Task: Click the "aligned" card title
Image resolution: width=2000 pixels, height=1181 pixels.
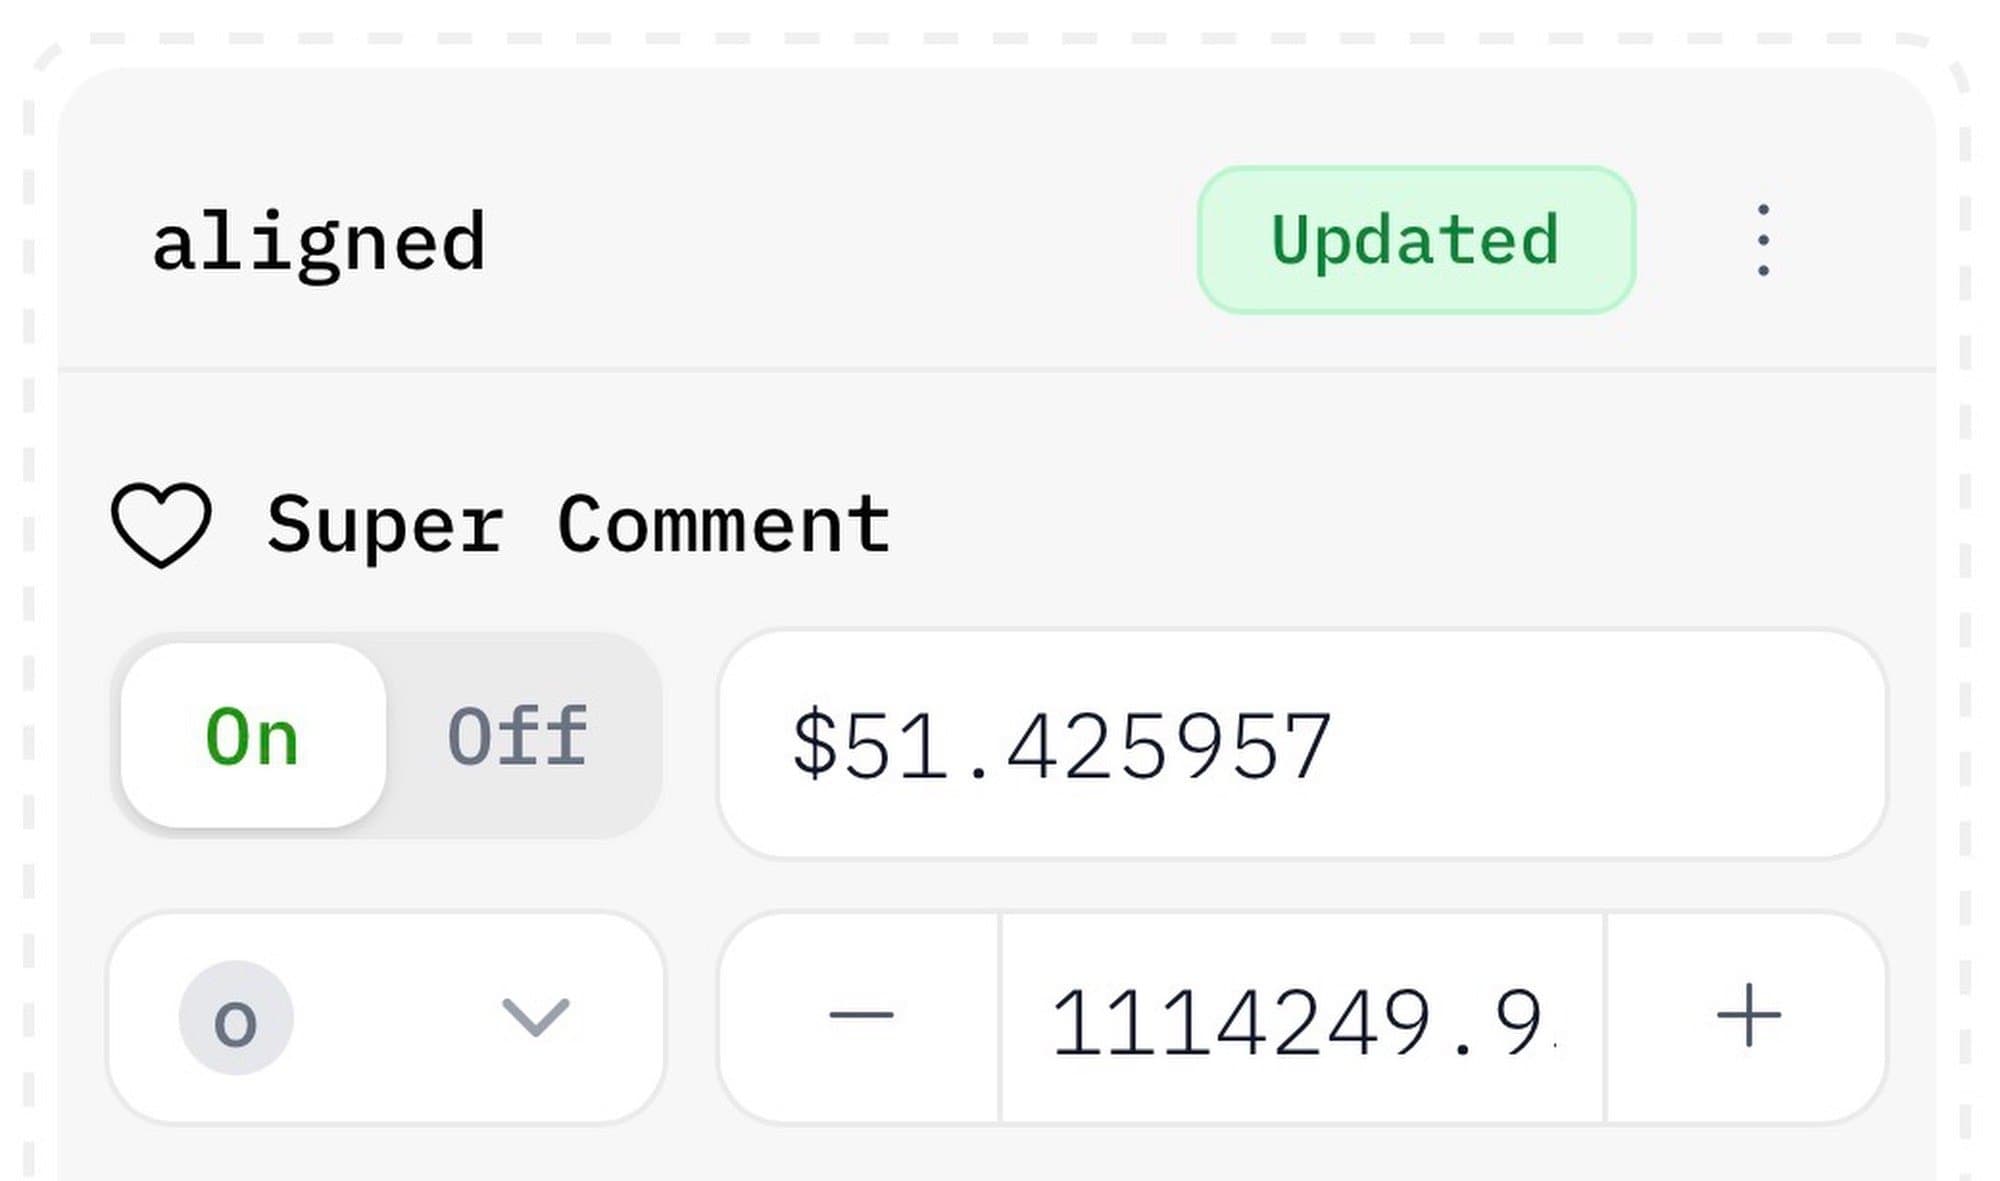Action: click(x=318, y=242)
